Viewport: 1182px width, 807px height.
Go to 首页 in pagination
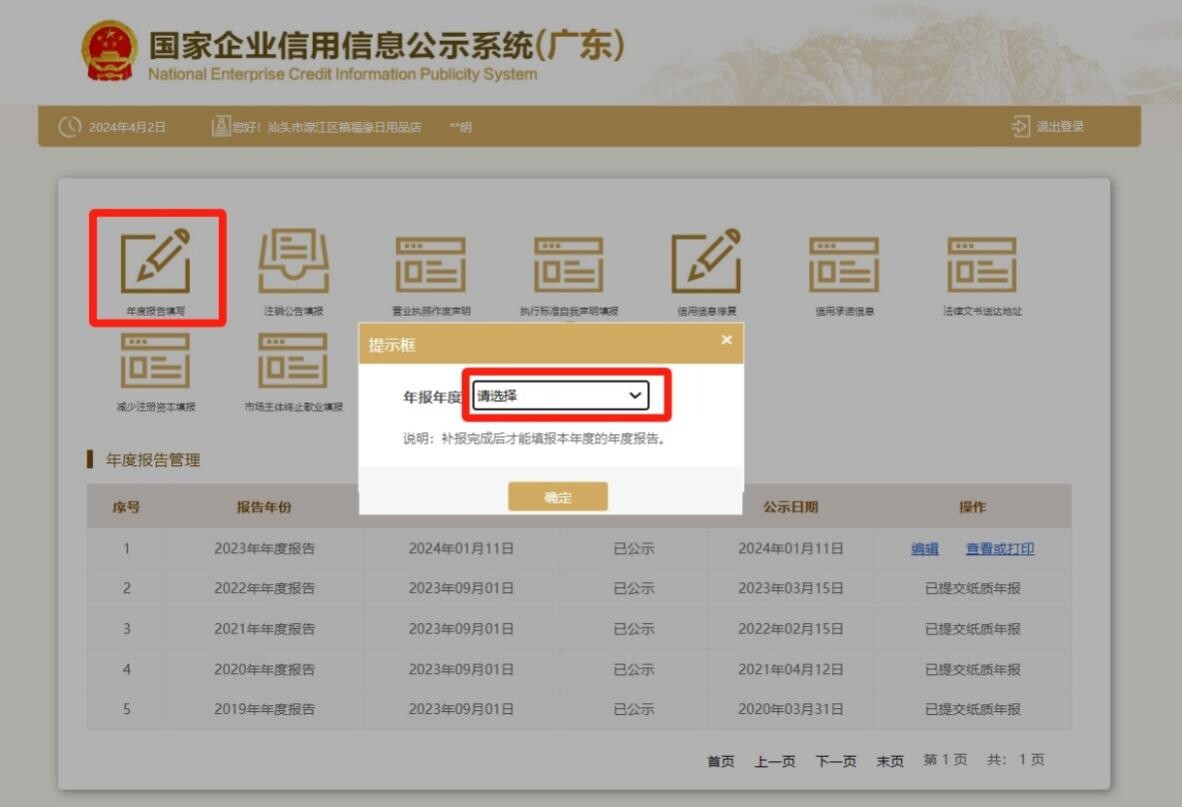(720, 762)
